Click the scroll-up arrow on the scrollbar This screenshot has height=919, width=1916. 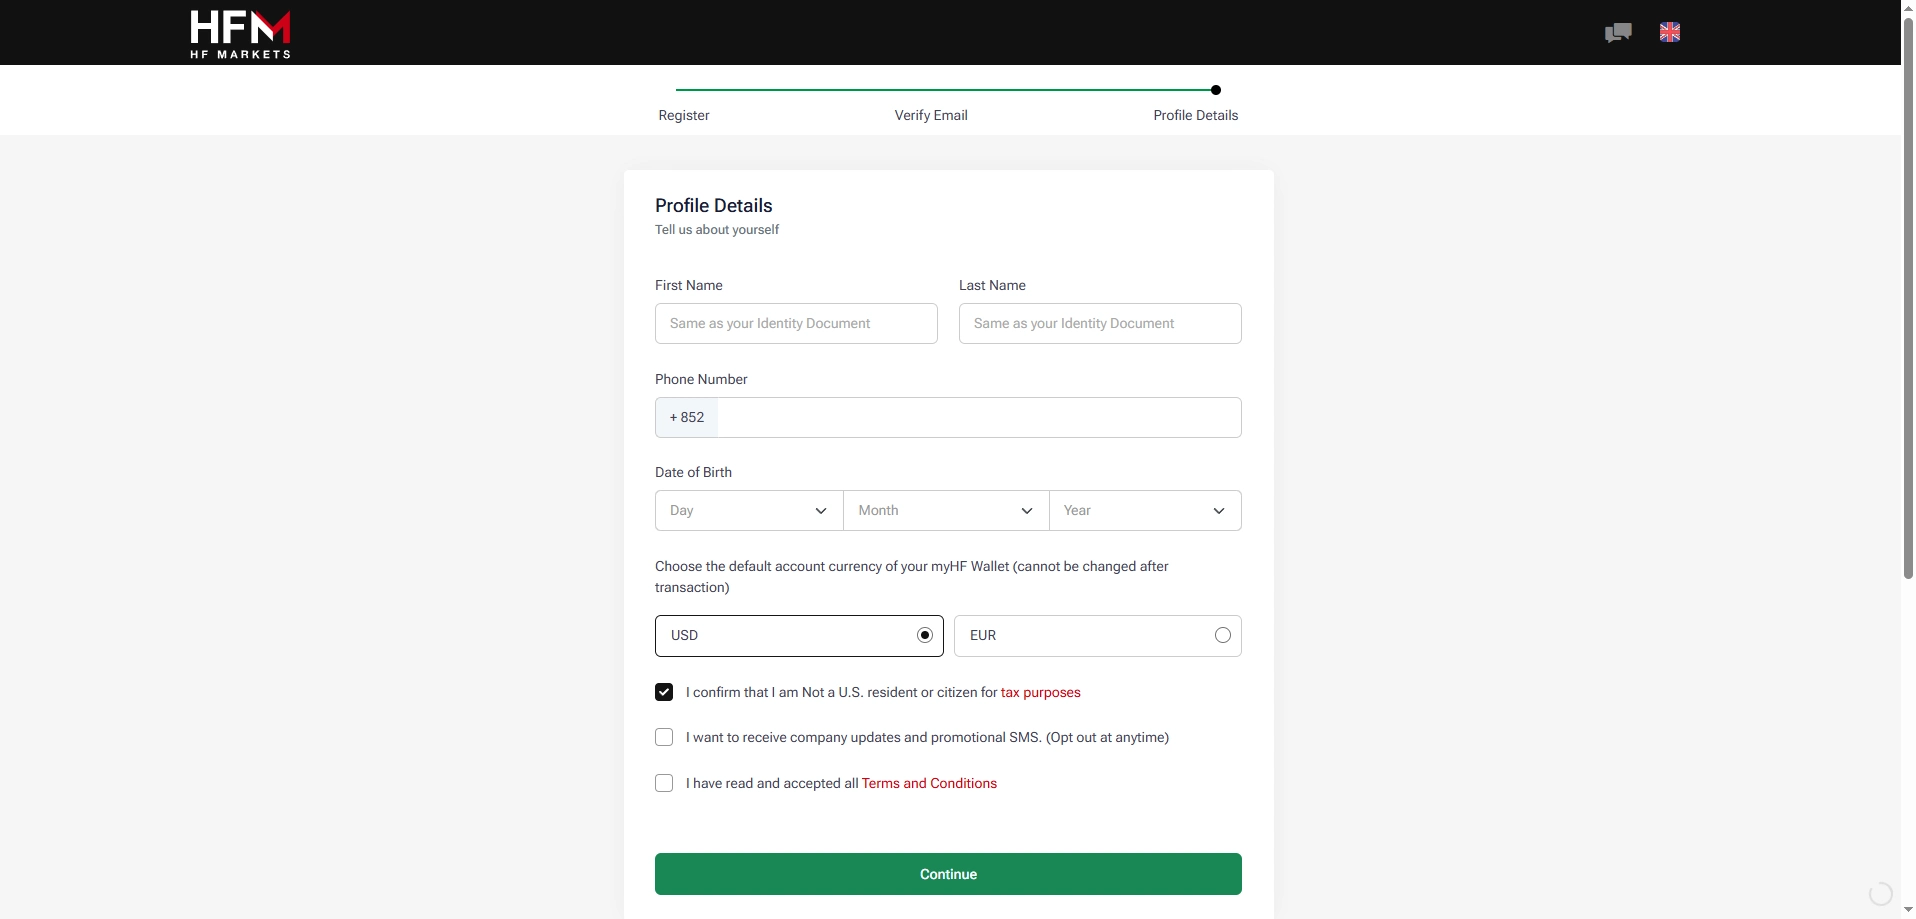click(x=1907, y=7)
